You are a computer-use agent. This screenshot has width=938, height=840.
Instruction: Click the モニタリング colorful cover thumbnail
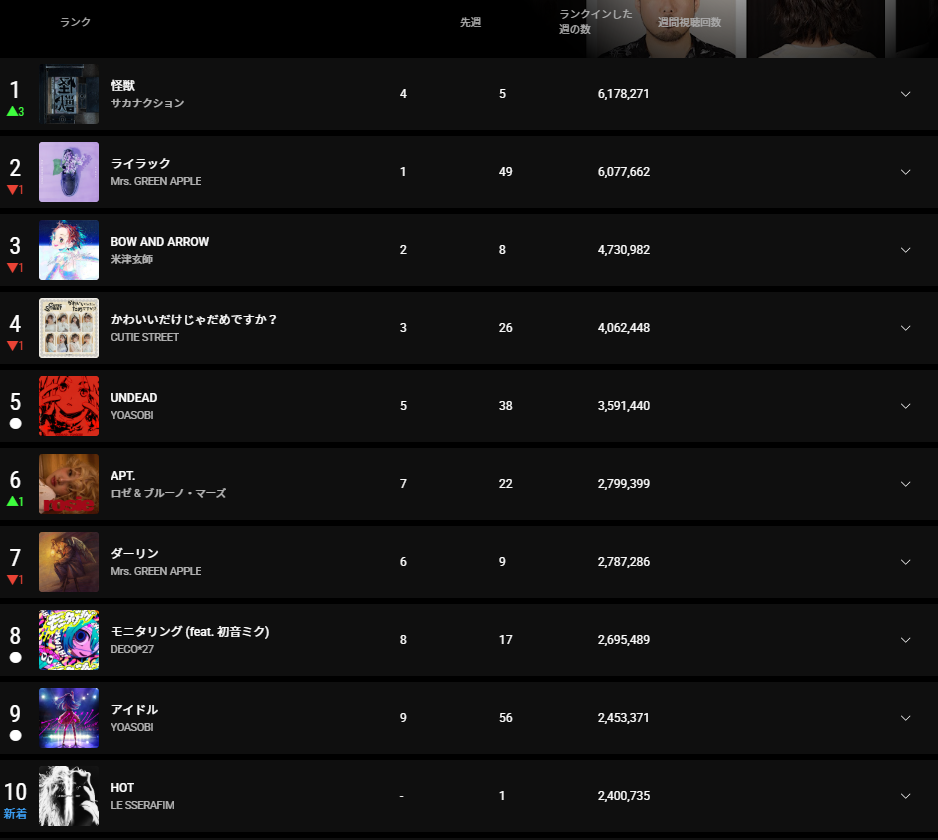pyautogui.click(x=69, y=640)
